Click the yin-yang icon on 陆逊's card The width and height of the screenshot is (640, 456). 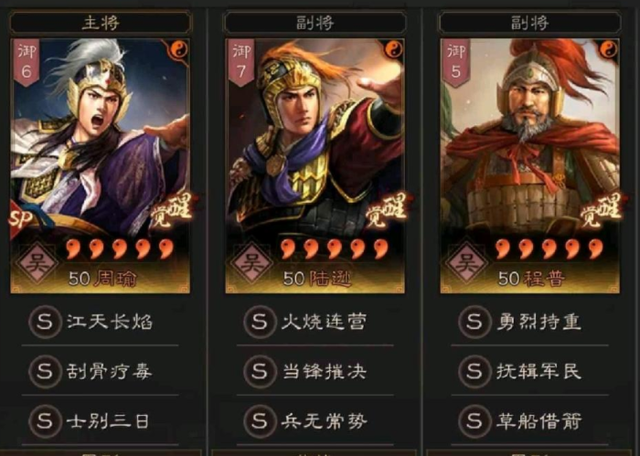[x=393, y=50]
